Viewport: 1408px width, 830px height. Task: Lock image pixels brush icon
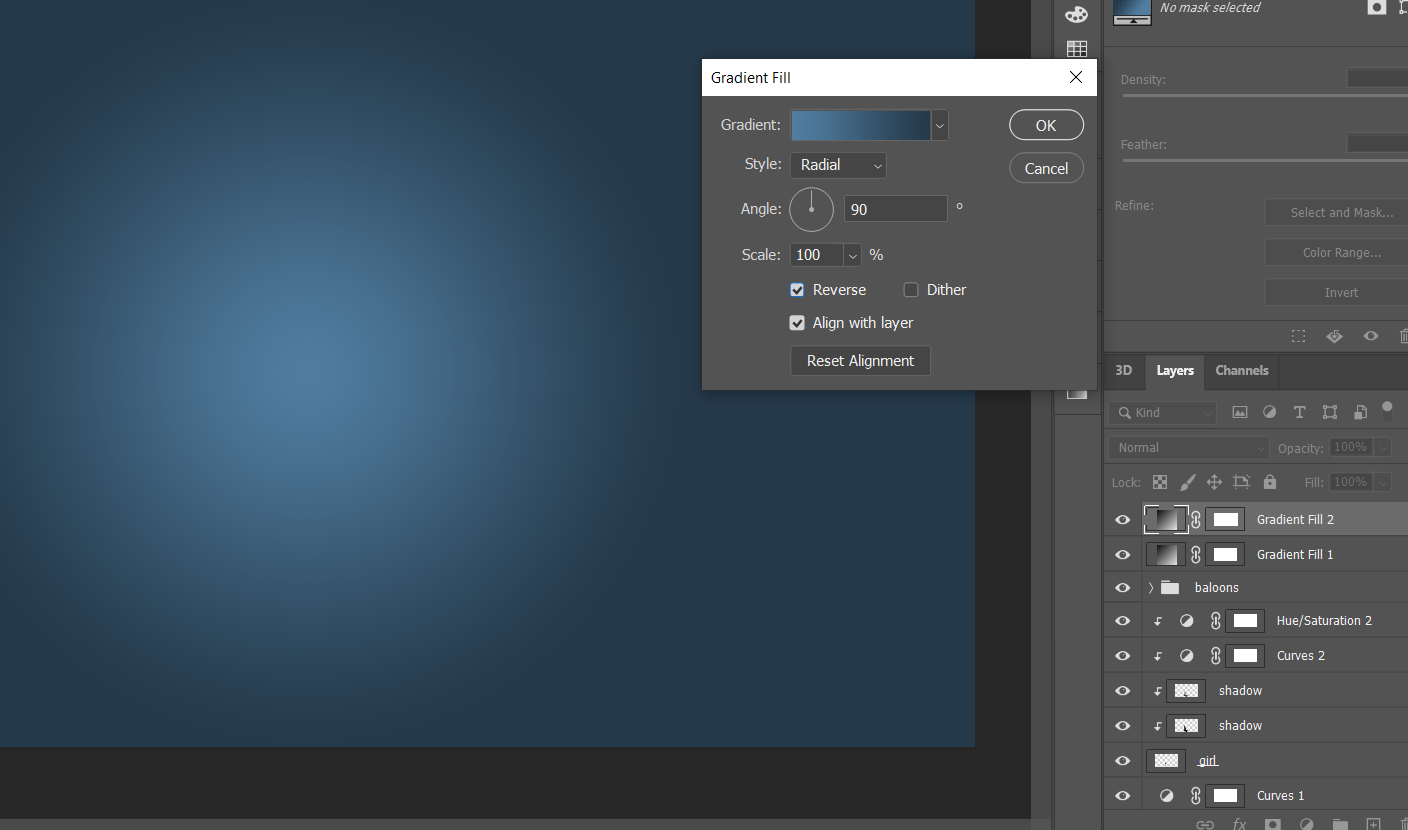1187,482
